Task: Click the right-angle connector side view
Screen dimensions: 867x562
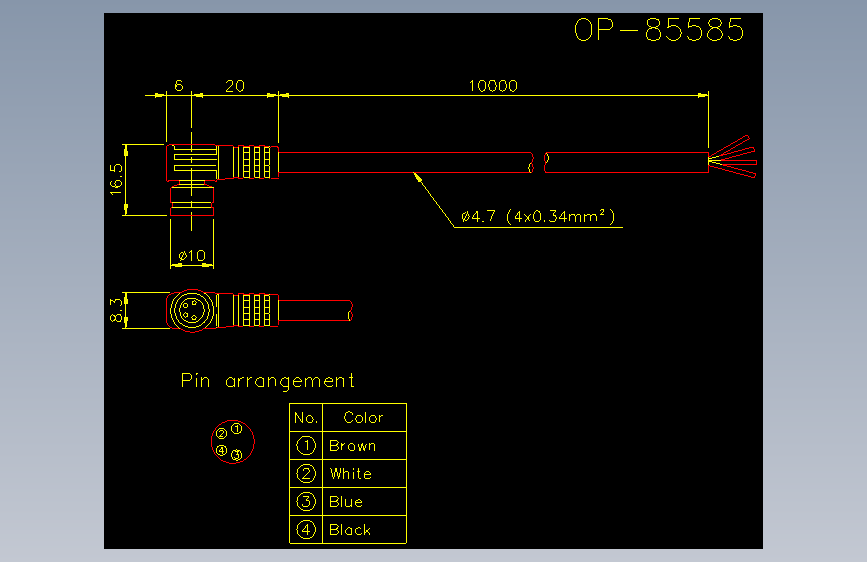Action: pyautogui.click(x=222, y=179)
